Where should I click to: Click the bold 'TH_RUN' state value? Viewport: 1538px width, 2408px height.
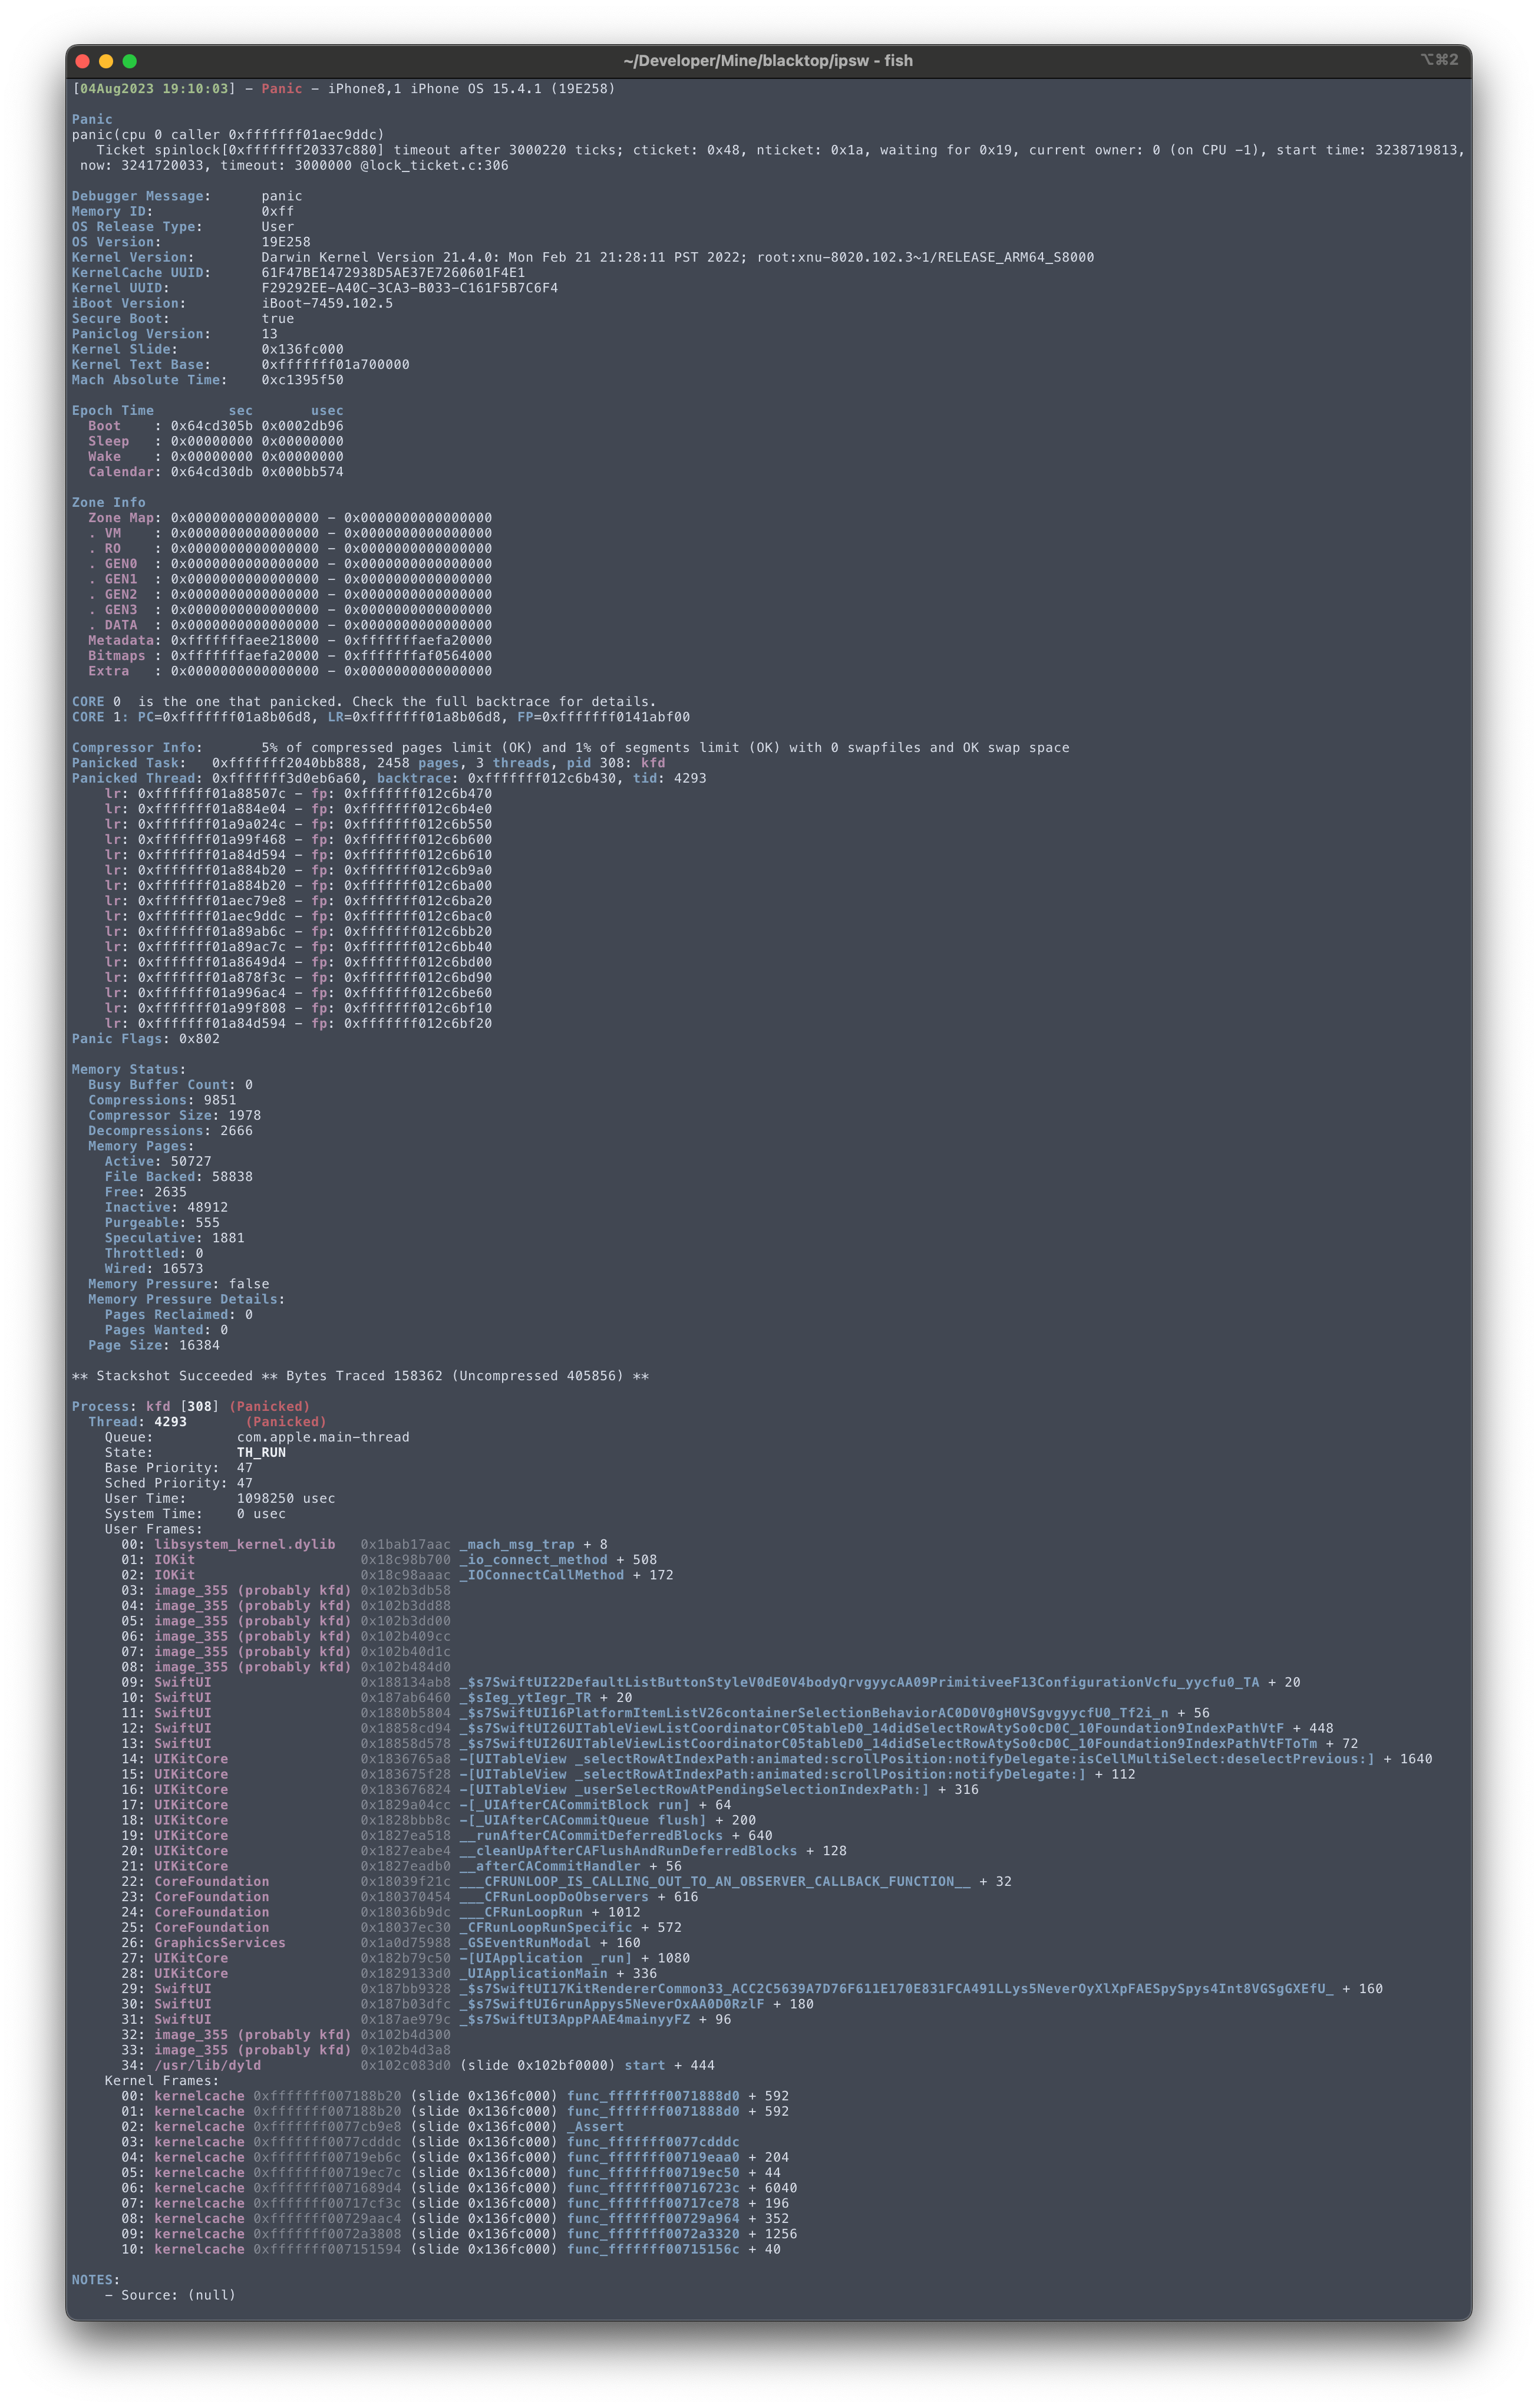261,1453
